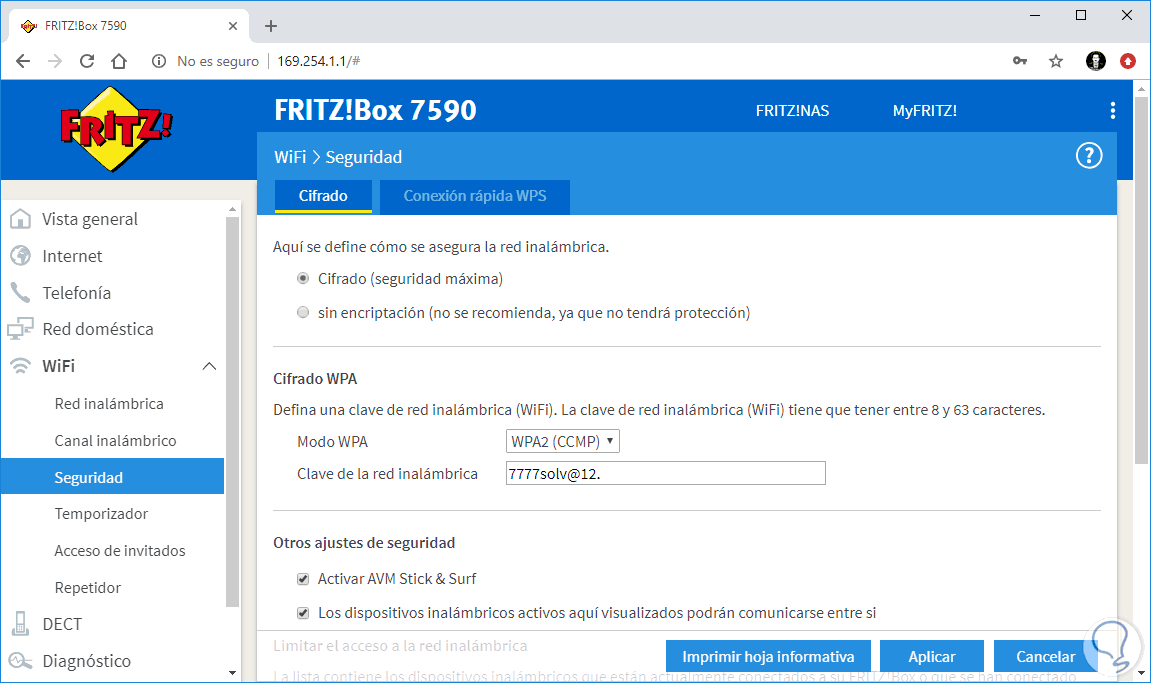Image resolution: width=1151 pixels, height=683 pixels.
Task: View site info 'No es seguro' icon
Action: pyautogui.click(x=159, y=61)
